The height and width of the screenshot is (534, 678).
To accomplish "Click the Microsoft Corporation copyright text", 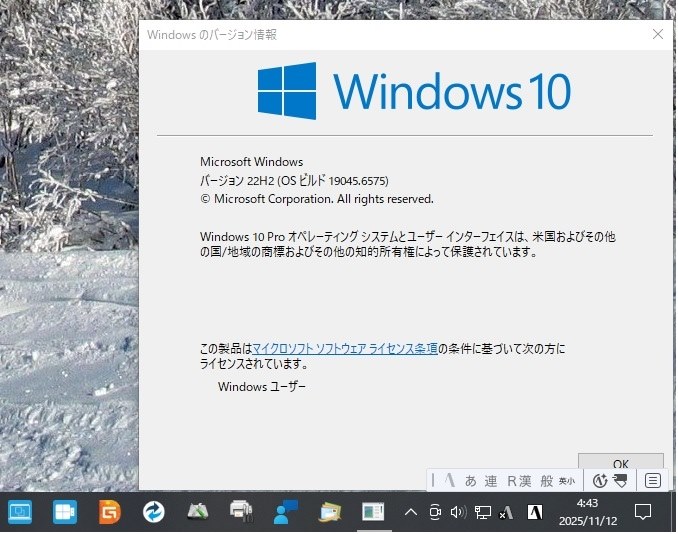I will (x=317, y=199).
